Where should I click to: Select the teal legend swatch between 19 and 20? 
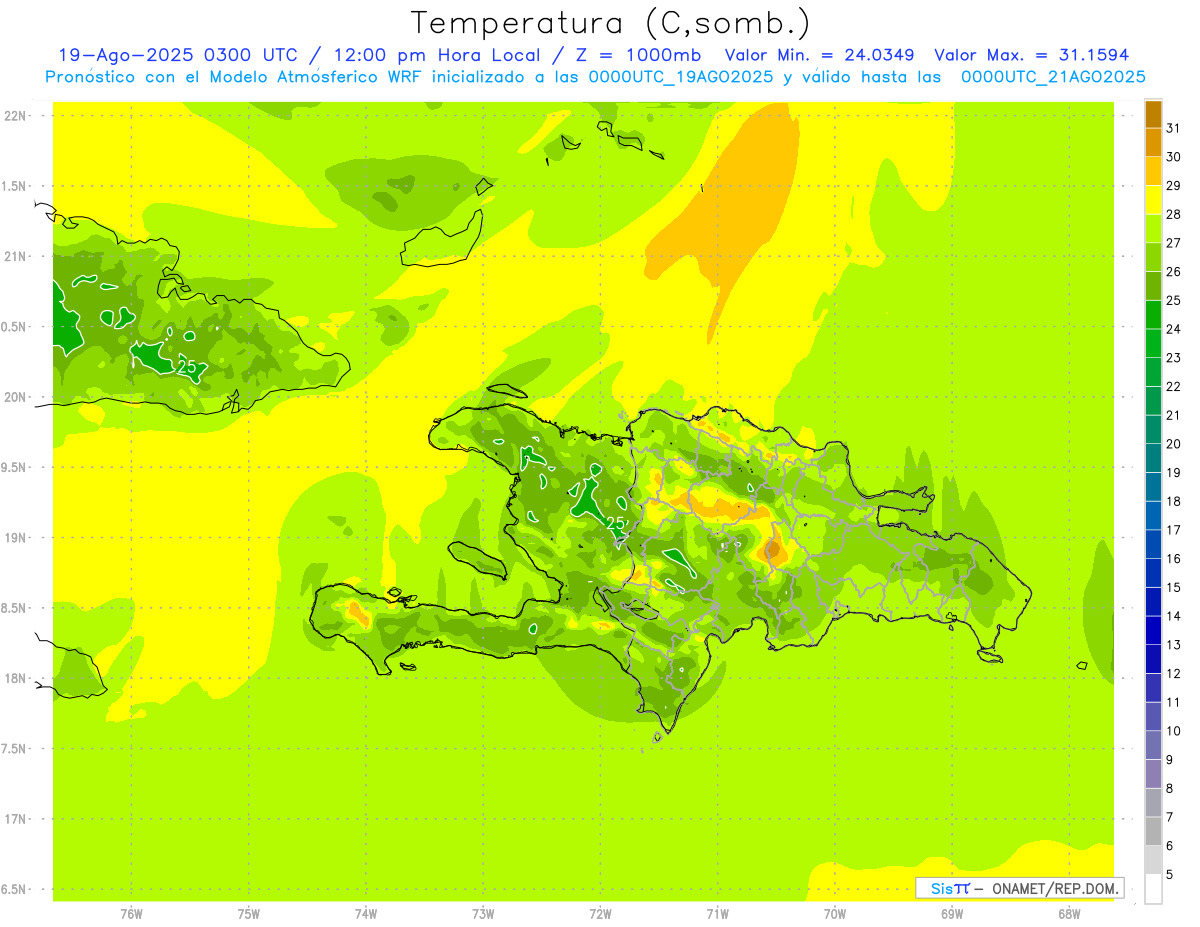(1153, 458)
